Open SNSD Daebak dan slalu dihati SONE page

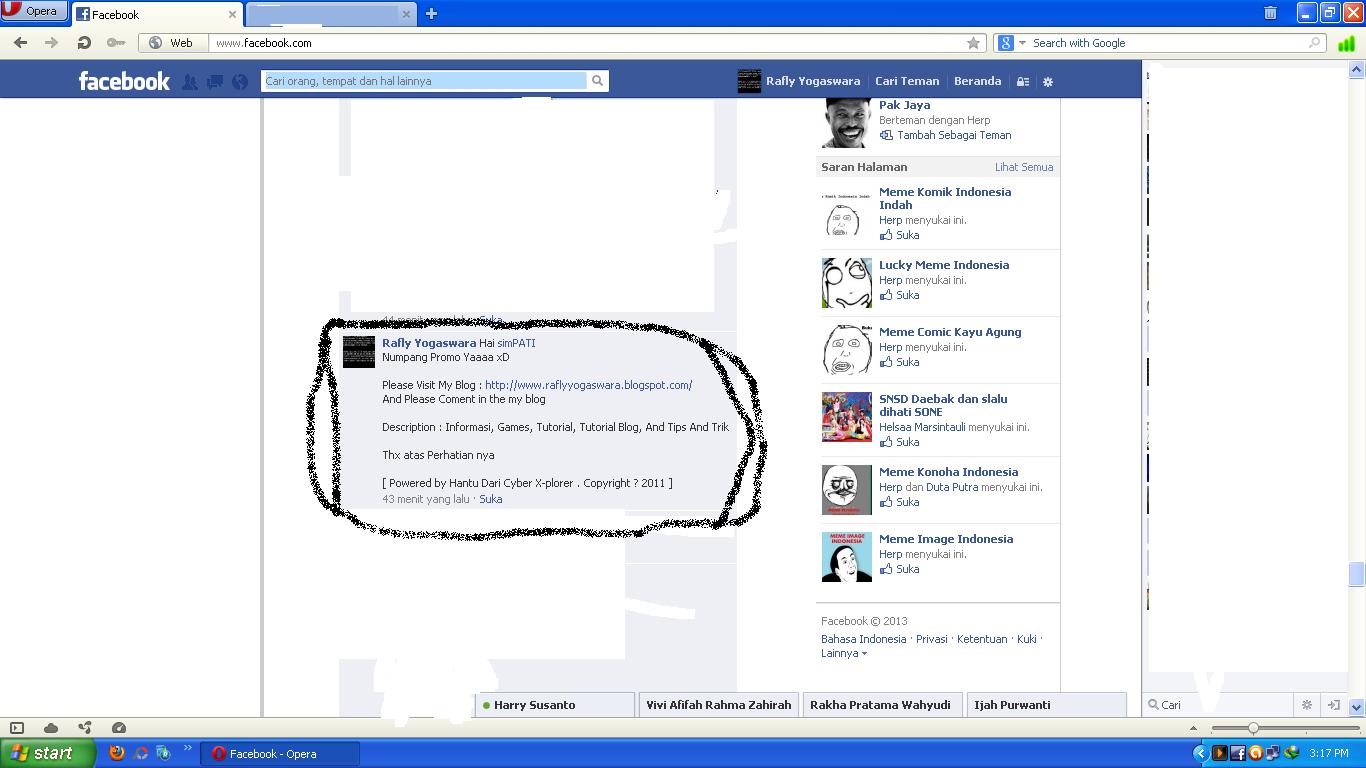[943, 405]
